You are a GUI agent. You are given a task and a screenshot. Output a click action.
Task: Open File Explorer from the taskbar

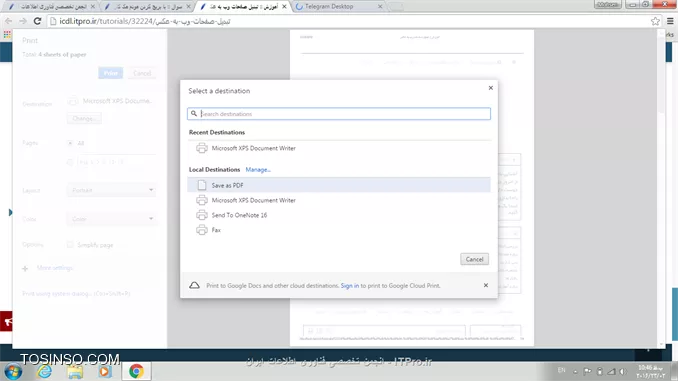(75, 371)
